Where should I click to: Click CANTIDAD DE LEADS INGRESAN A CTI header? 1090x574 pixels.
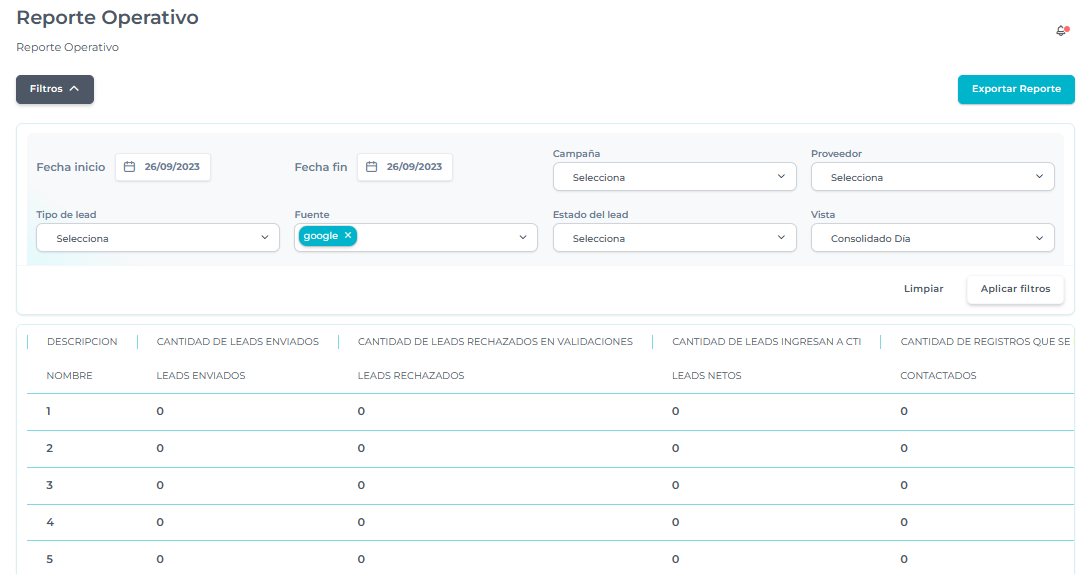(x=766, y=342)
